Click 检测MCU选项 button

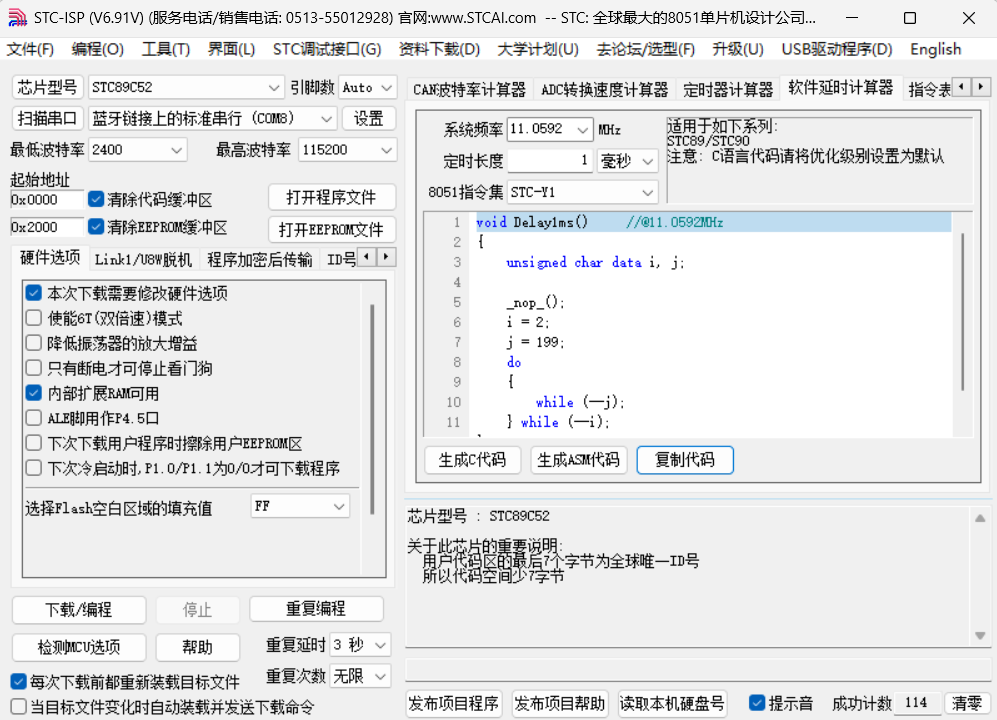(79, 647)
